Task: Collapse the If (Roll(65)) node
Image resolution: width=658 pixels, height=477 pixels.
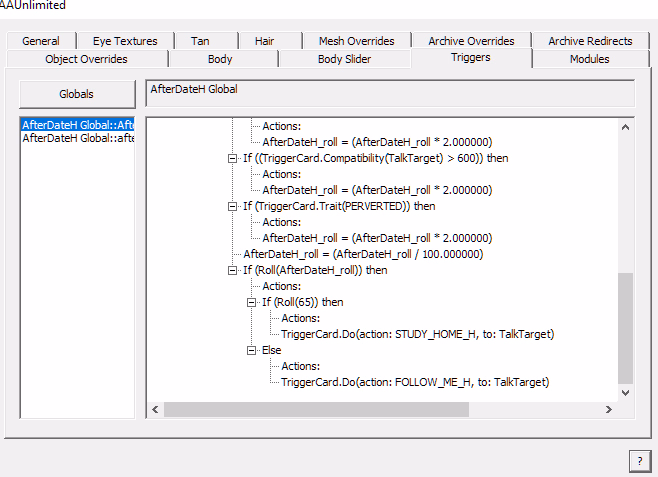Action: click(x=252, y=302)
